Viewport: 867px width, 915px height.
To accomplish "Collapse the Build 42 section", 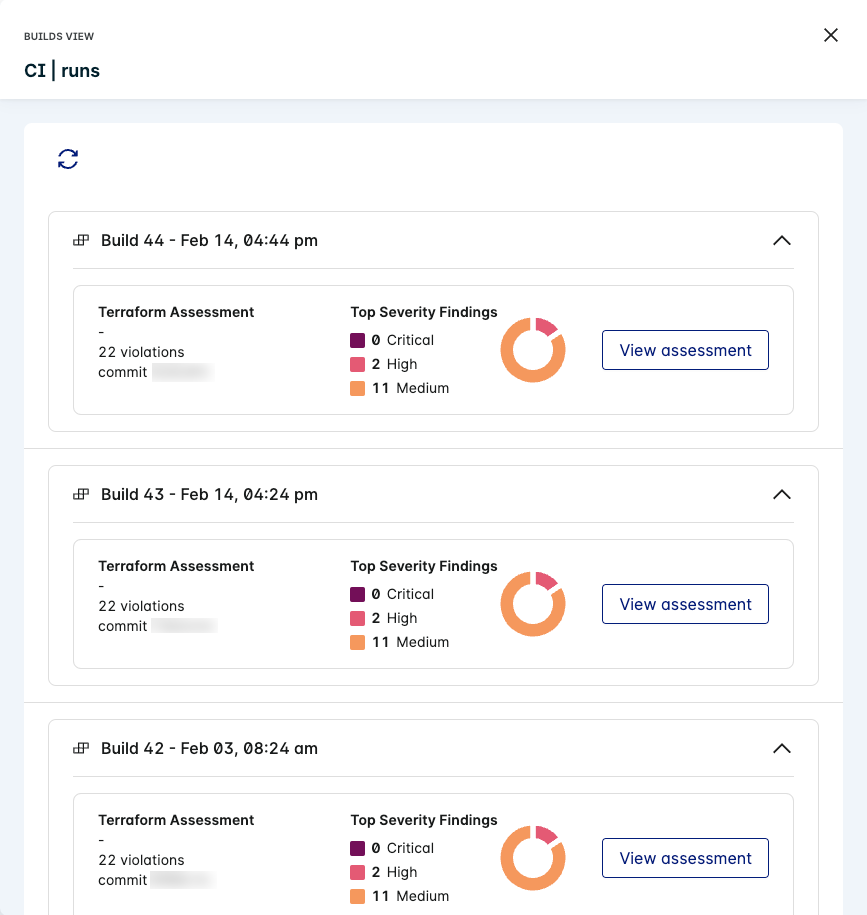I will tap(782, 749).
